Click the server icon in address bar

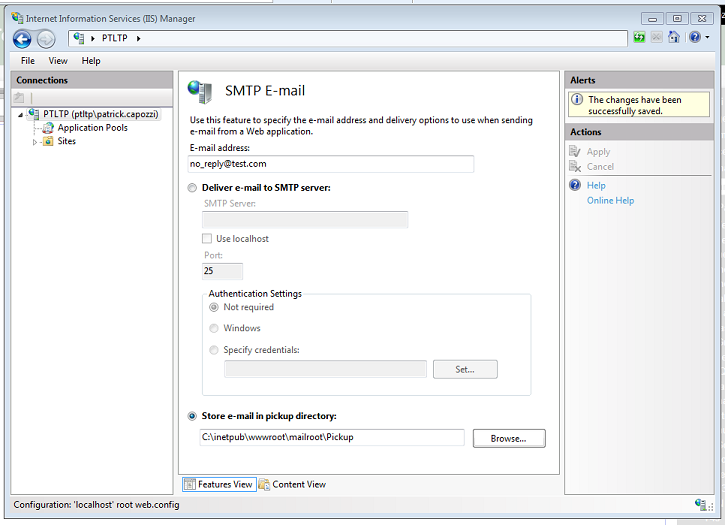click(x=79, y=38)
